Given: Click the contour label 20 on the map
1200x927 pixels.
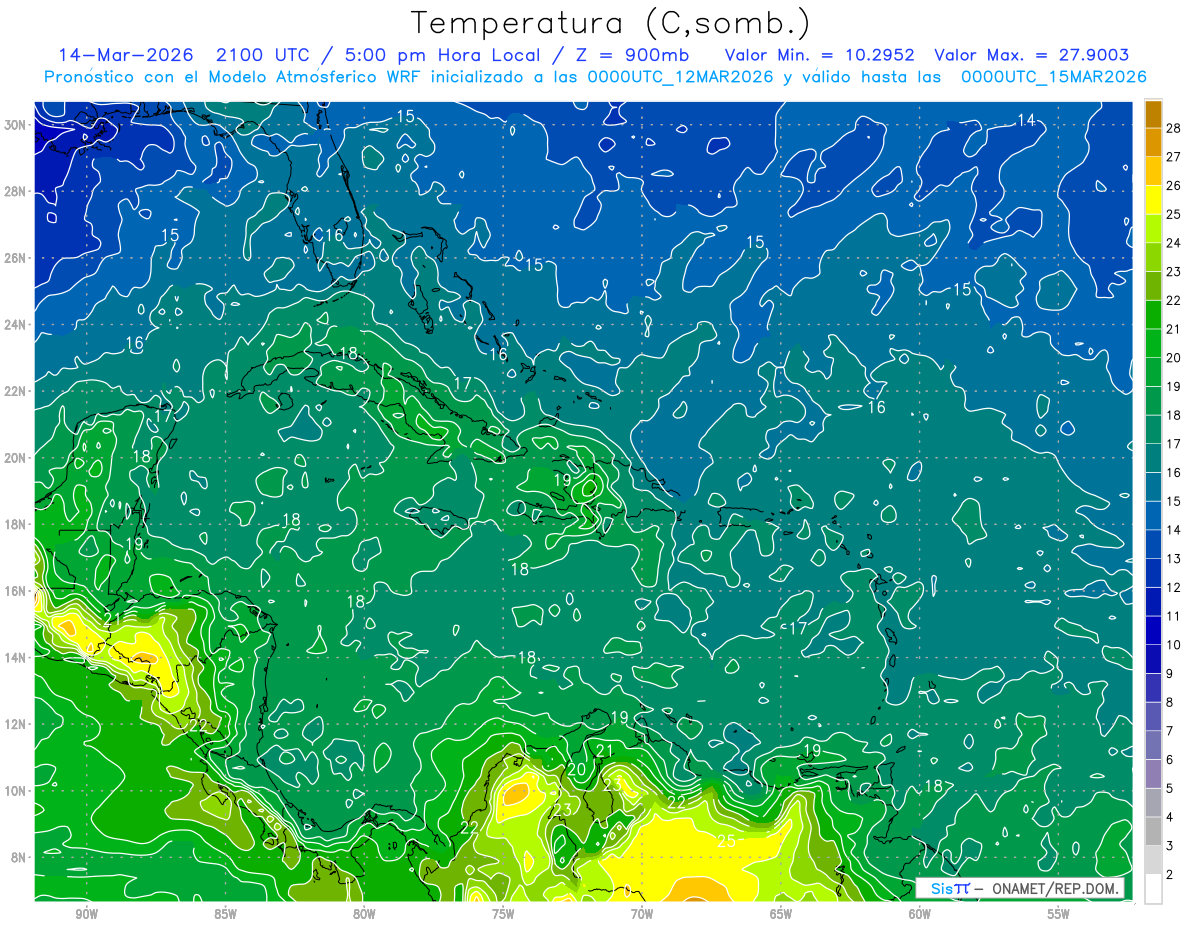Looking at the screenshot, I should (x=576, y=769).
